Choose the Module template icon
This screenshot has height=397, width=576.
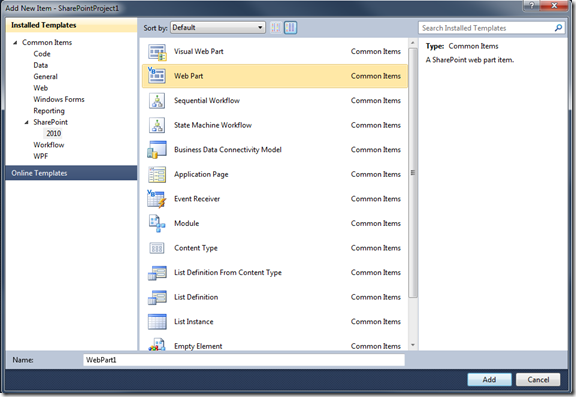[157, 224]
